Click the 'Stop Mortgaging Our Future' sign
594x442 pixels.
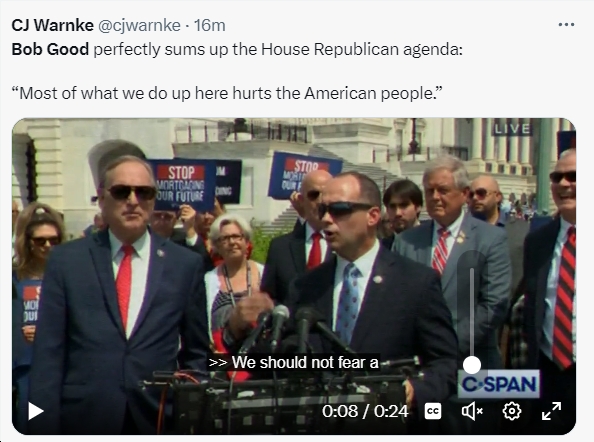pyautogui.click(x=182, y=185)
